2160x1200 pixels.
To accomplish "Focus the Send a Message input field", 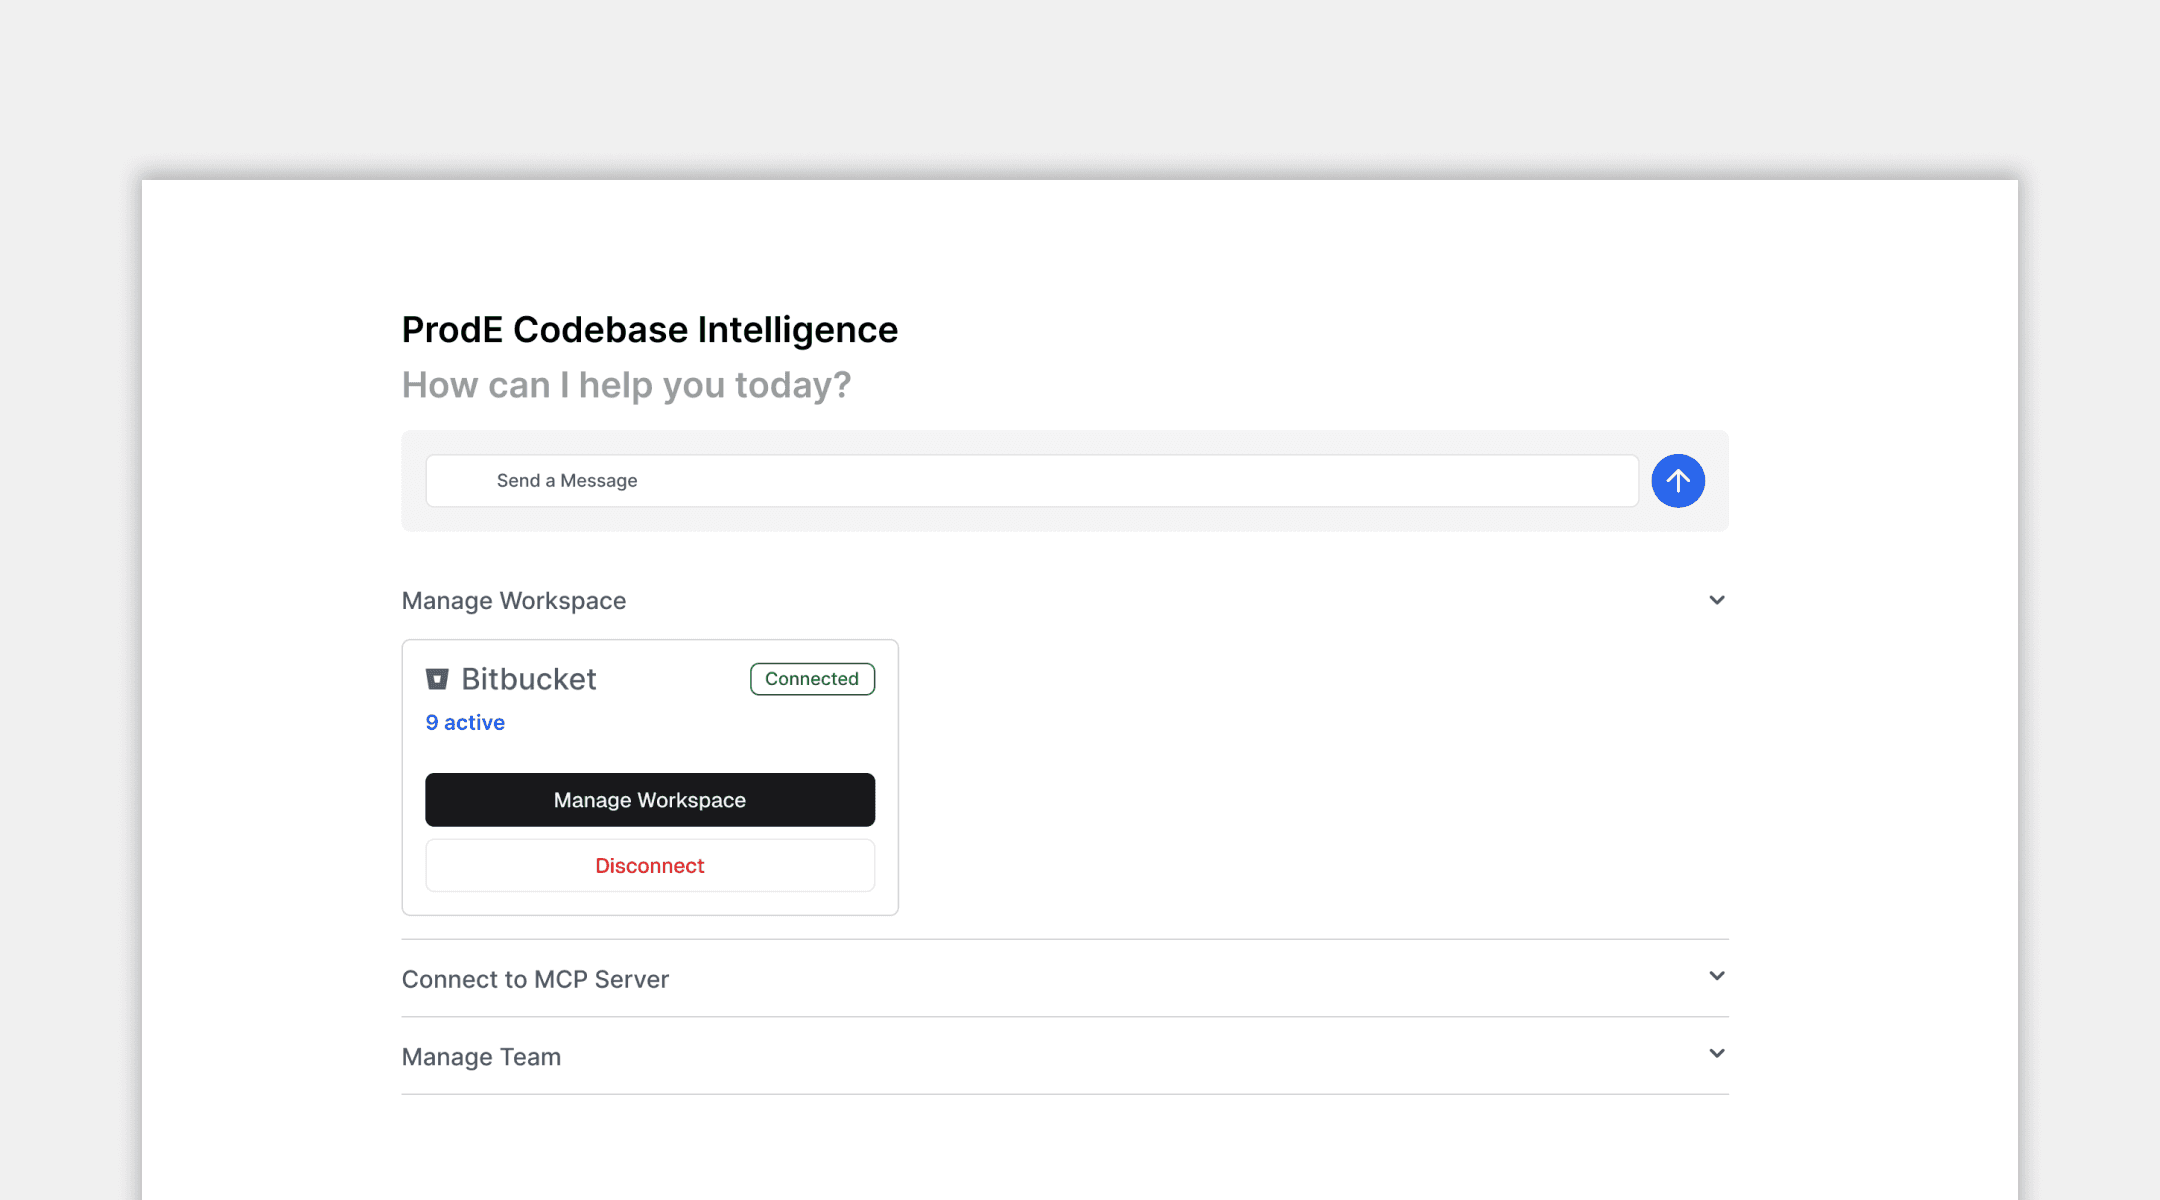I will (x=1031, y=481).
